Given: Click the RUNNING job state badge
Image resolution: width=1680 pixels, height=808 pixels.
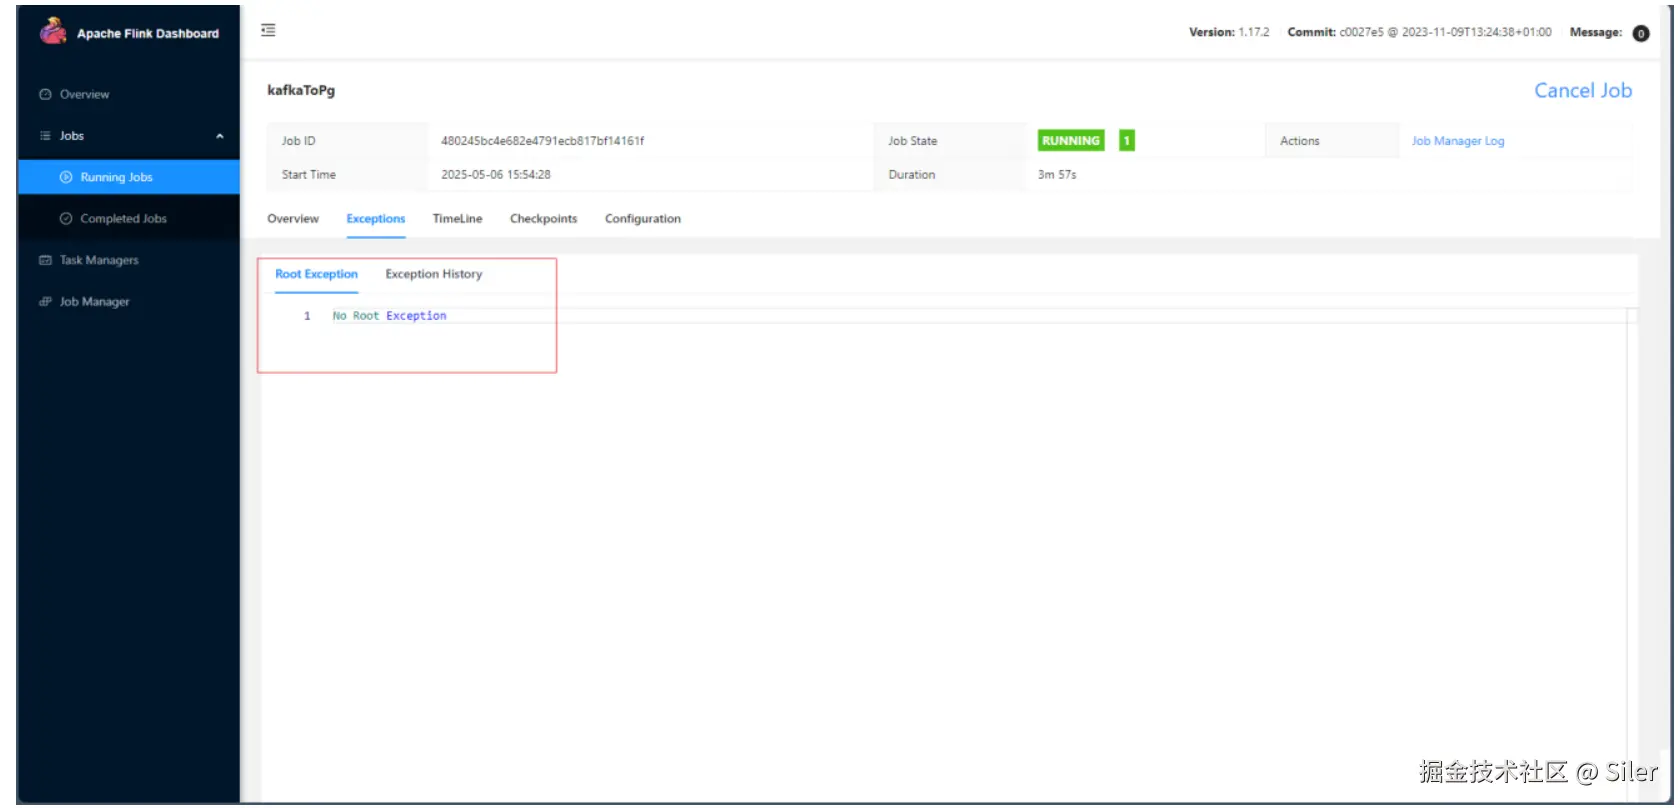Looking at the screenshot, I should 1071,141.
